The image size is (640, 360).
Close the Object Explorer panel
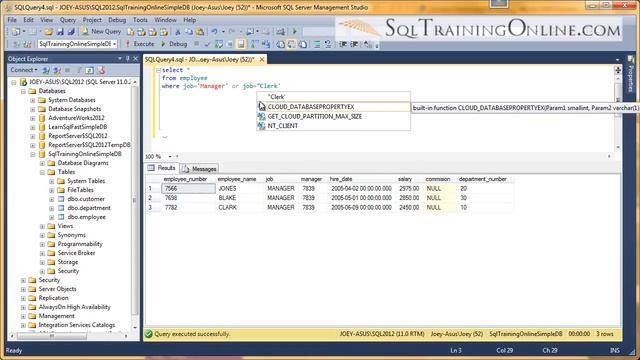135,59
